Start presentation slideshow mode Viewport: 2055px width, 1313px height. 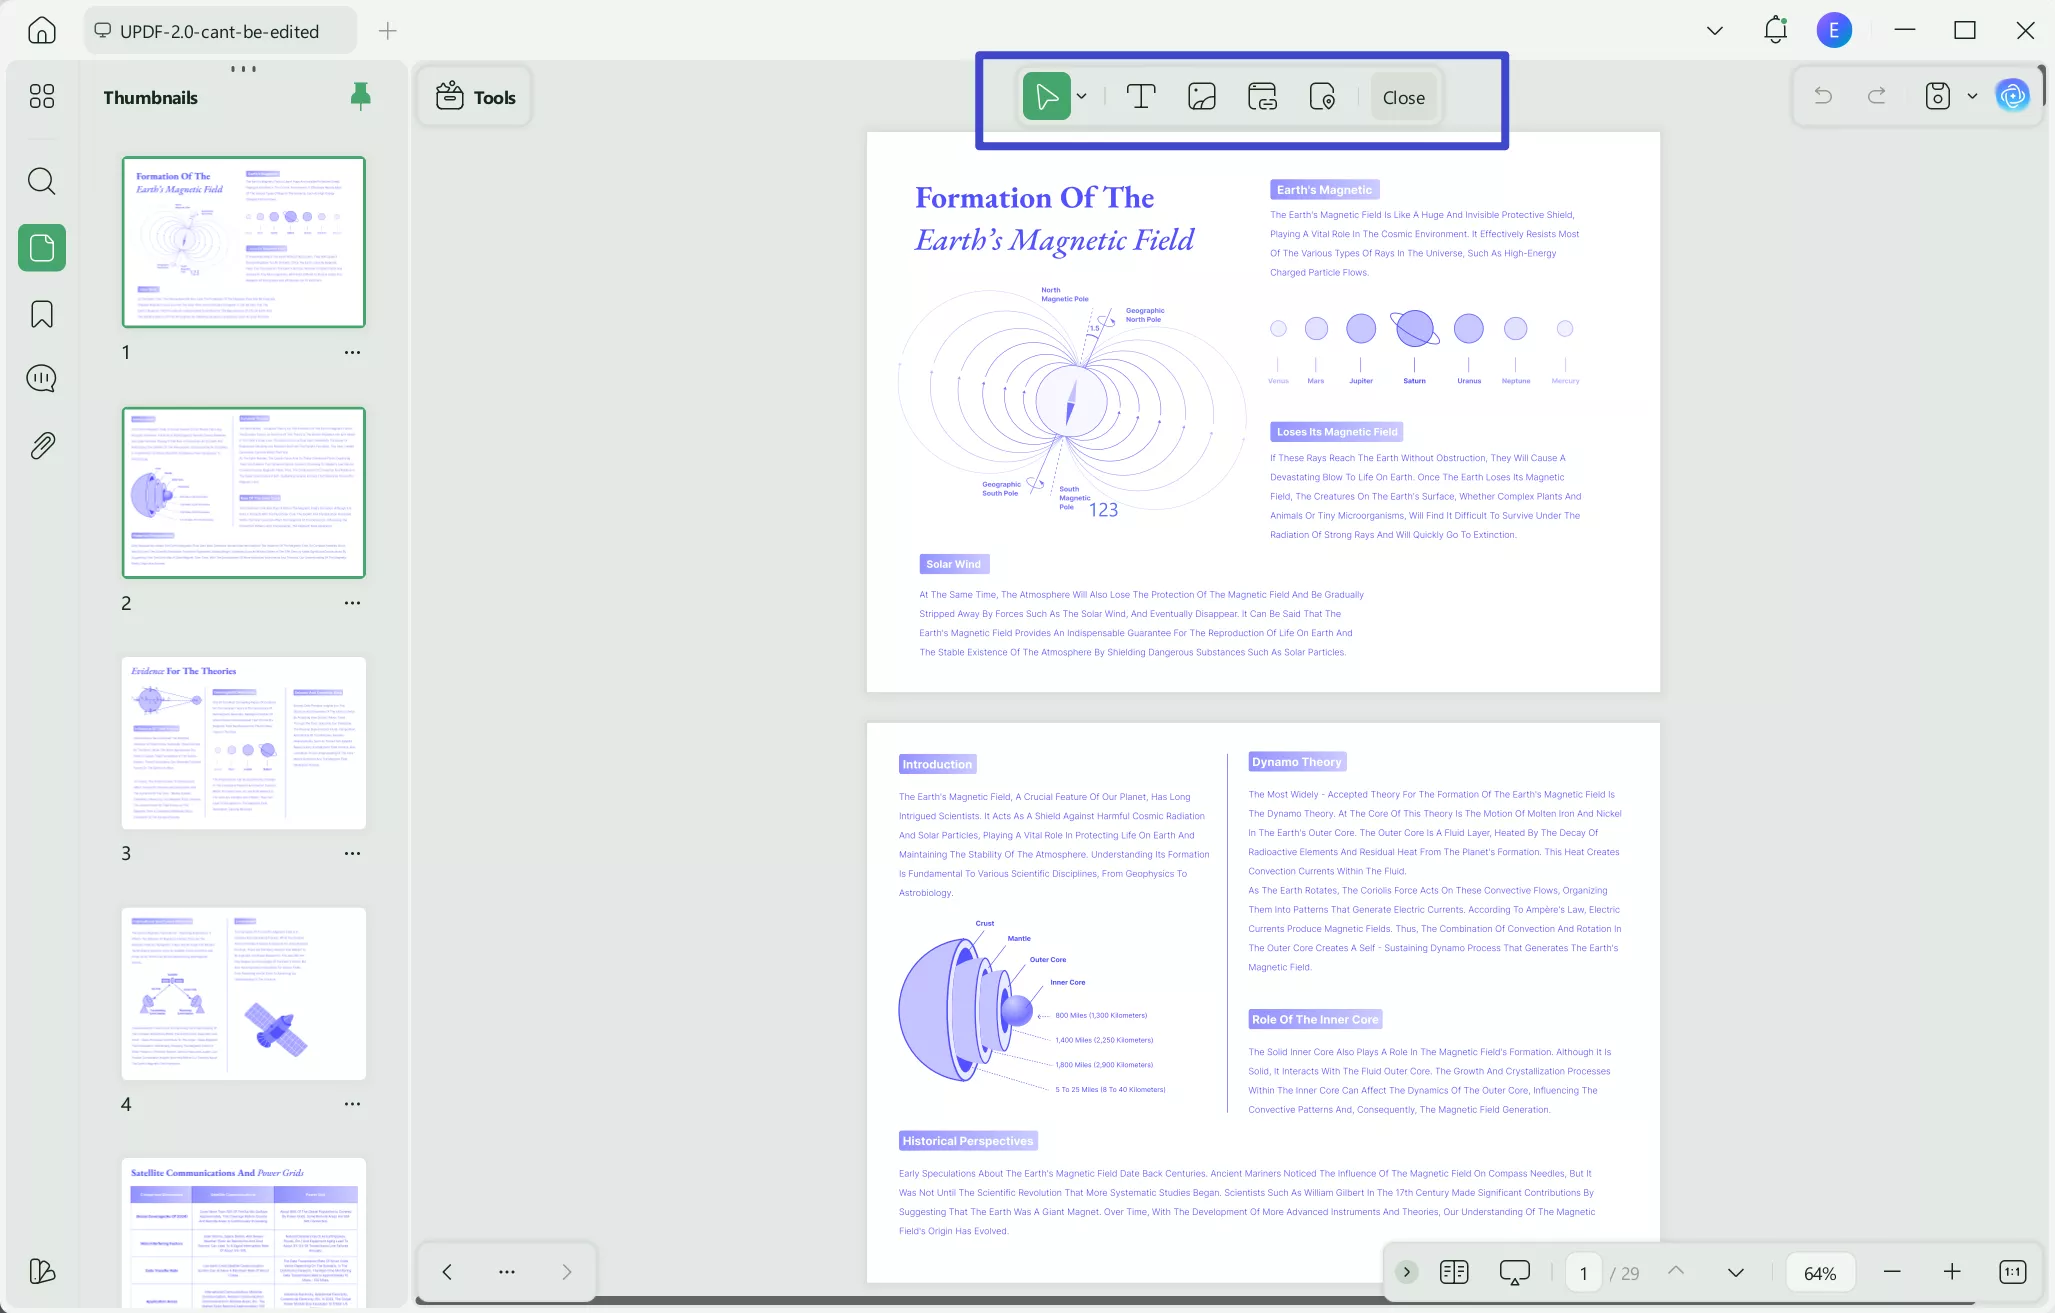[x=1513, y=1271]
